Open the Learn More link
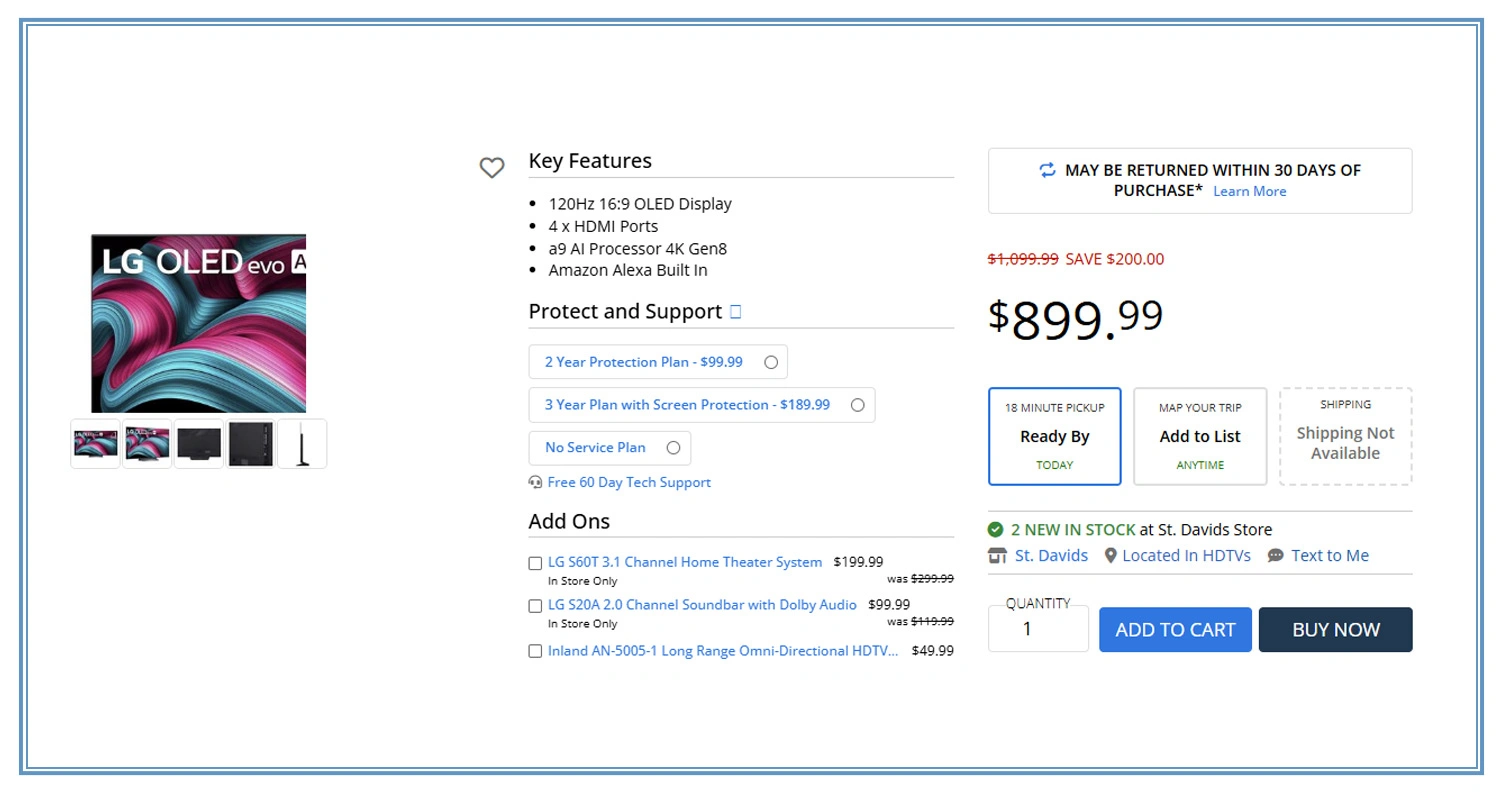Image resolution: width=1503 pixels, height=793 pixels. pos(1249,191)
